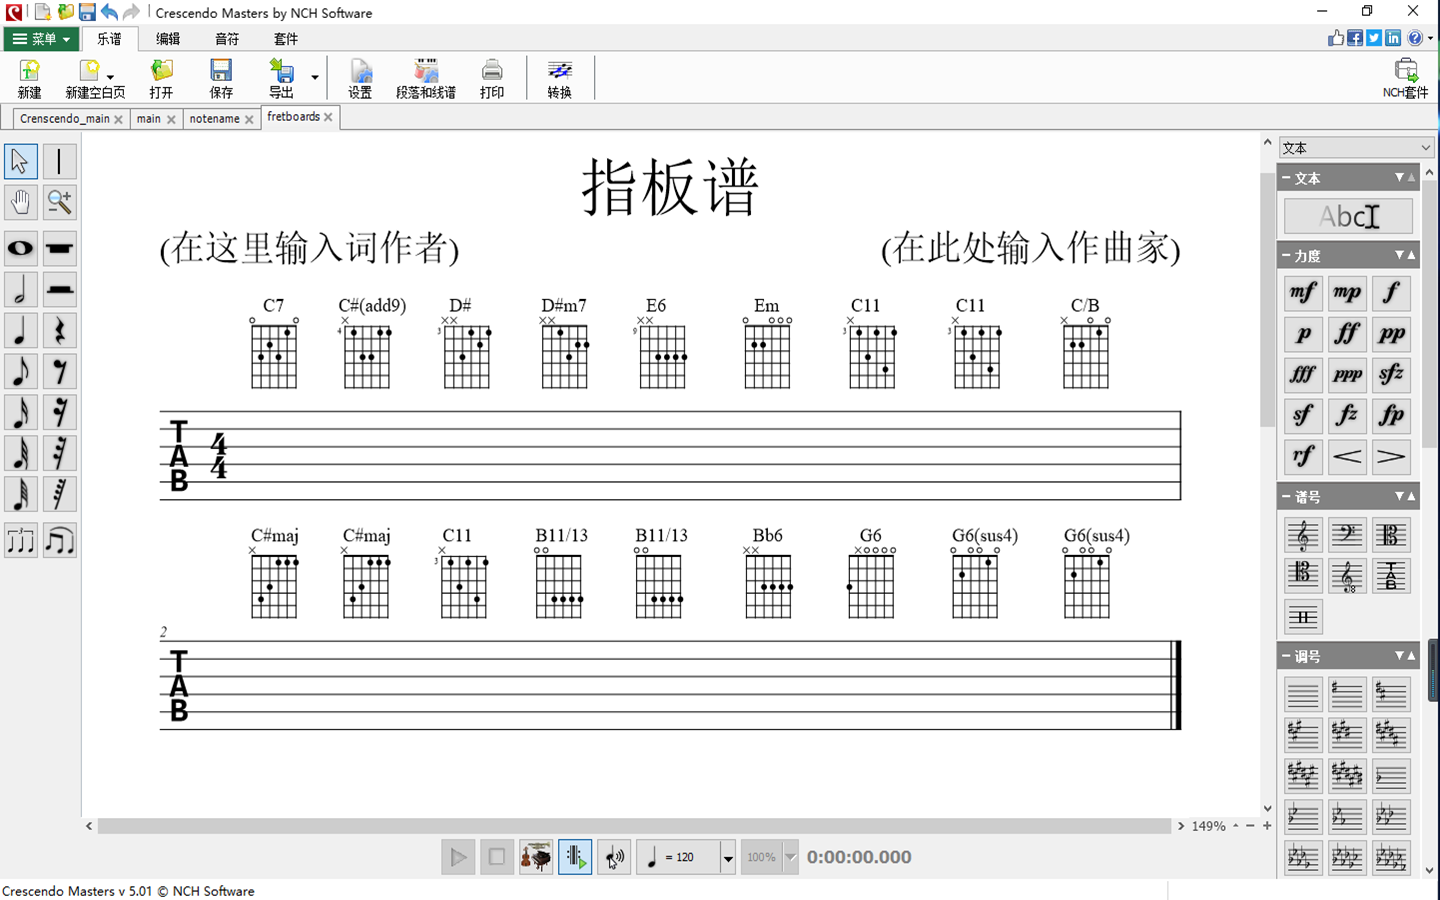Collapse the 力度 dynamics panel
The image size is (1440, 900).
coord(1286,256)
